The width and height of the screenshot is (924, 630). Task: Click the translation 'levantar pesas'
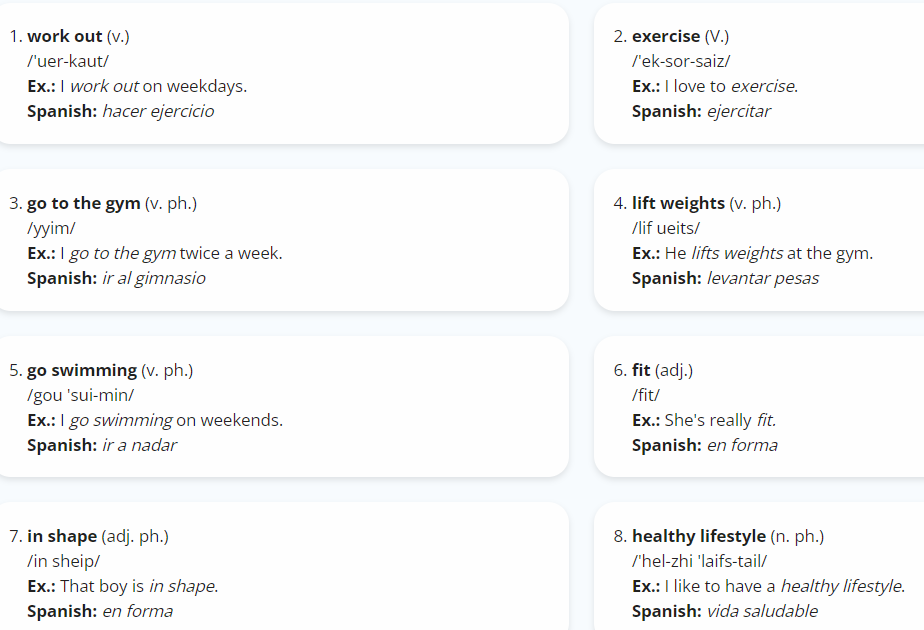pyautogui.click(x=763, y=278)
